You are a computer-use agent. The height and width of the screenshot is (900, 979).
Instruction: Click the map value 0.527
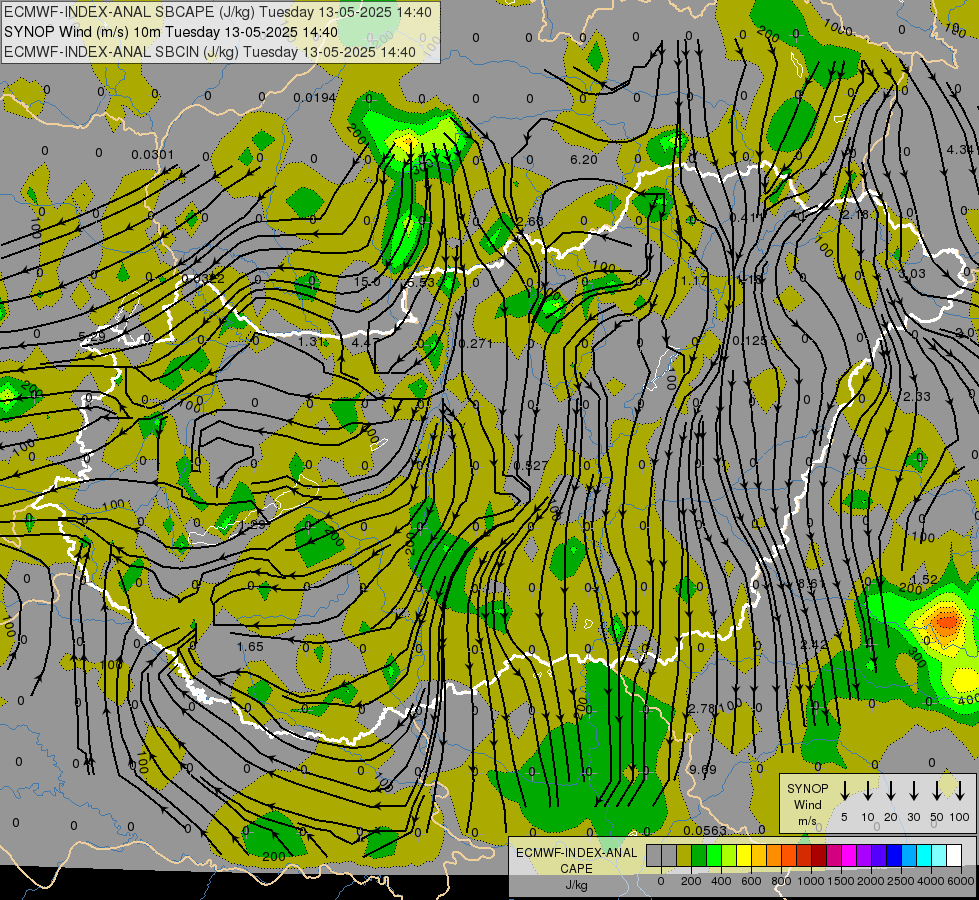point(531,465)
